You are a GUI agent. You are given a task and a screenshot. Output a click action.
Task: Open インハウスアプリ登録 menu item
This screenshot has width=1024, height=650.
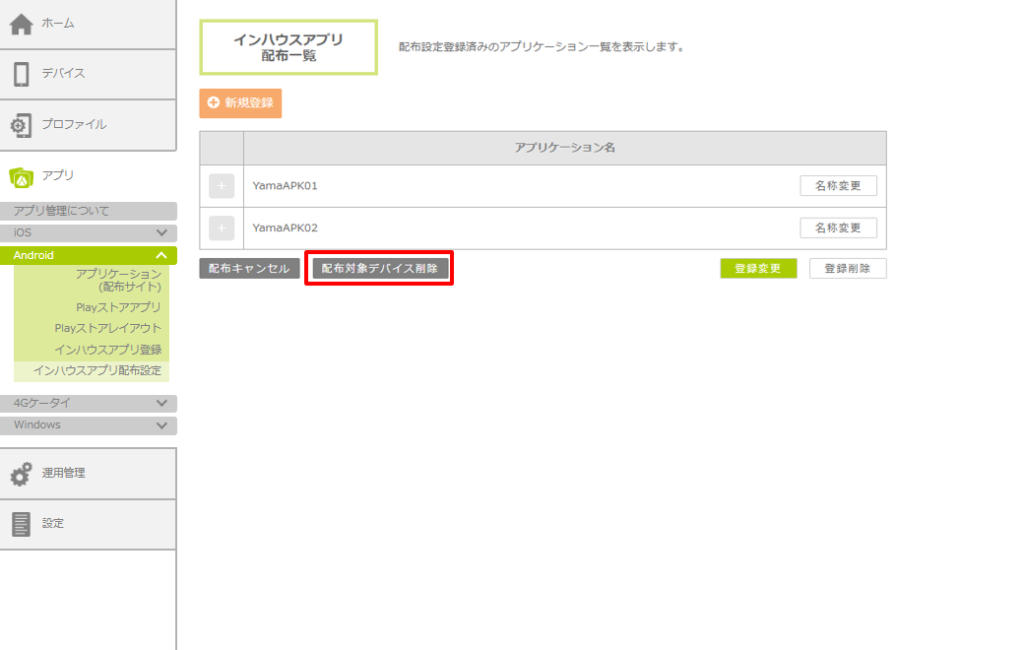pyautogui.click(x=108, y=350)
